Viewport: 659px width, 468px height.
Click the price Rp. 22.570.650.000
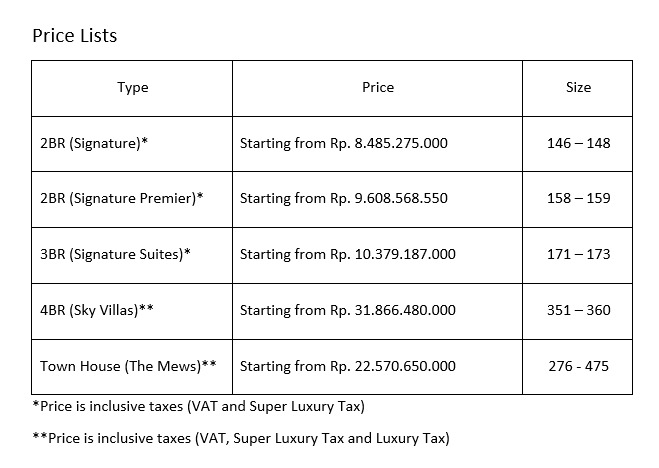click(393, 366)
